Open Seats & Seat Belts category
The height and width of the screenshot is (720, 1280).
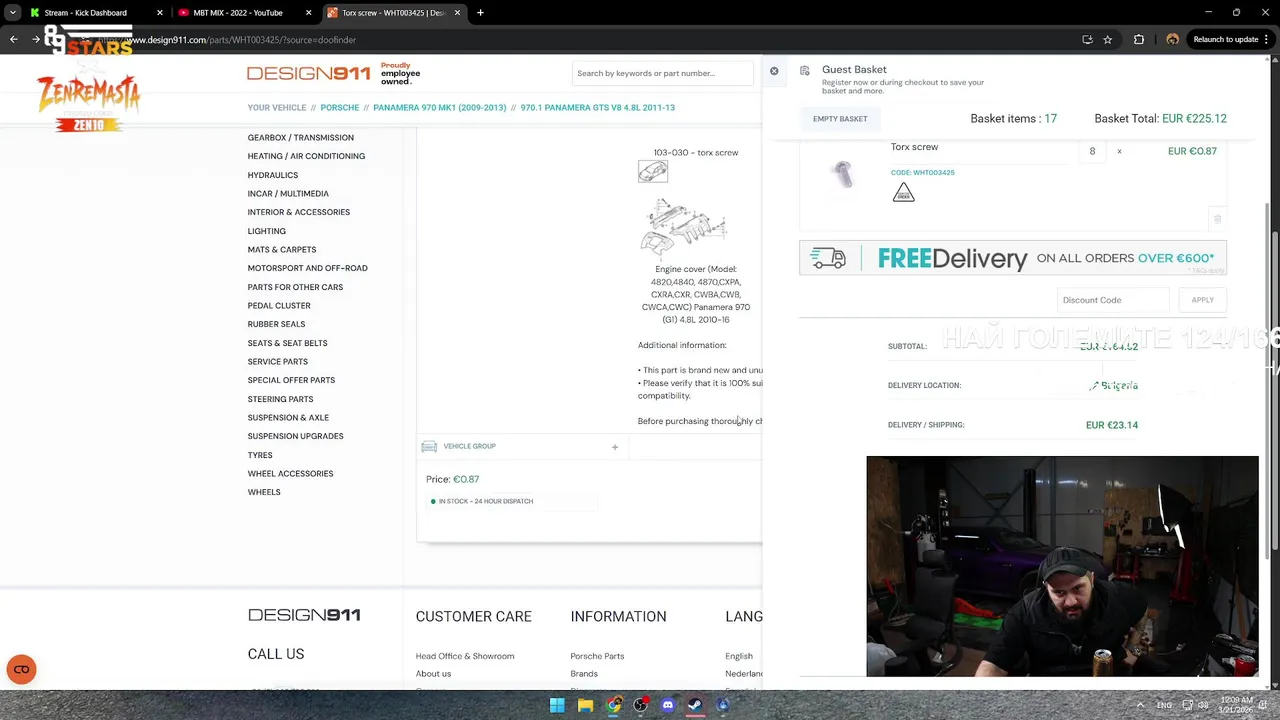[x=287, y=343]
